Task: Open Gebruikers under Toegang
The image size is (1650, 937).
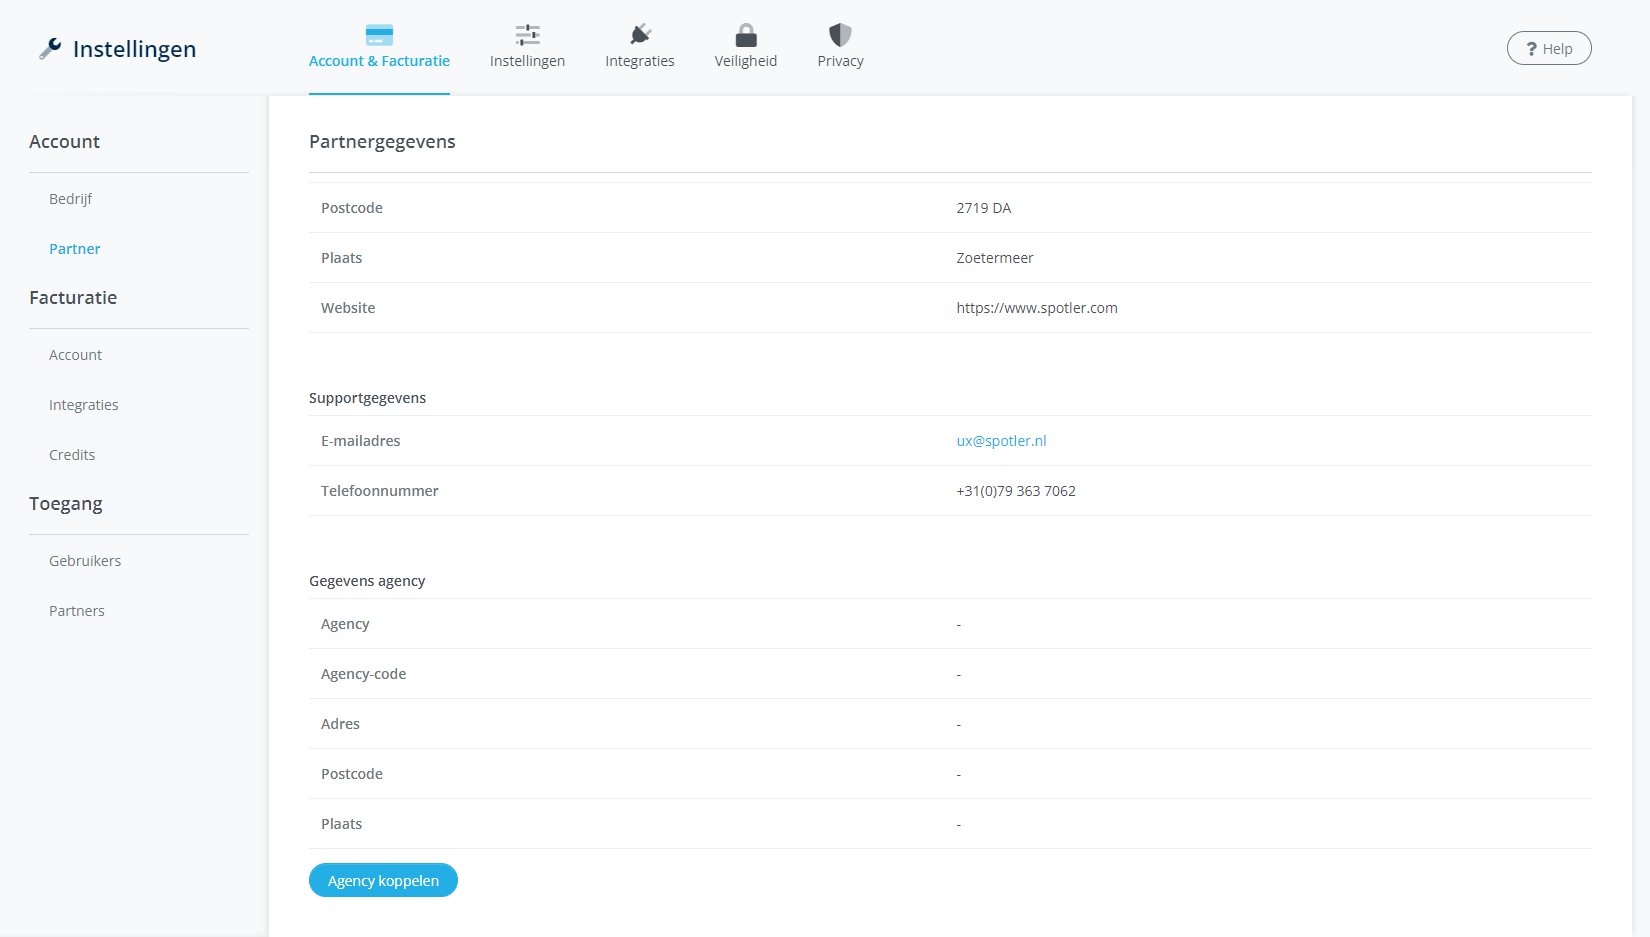Action: tap(85, 561)
